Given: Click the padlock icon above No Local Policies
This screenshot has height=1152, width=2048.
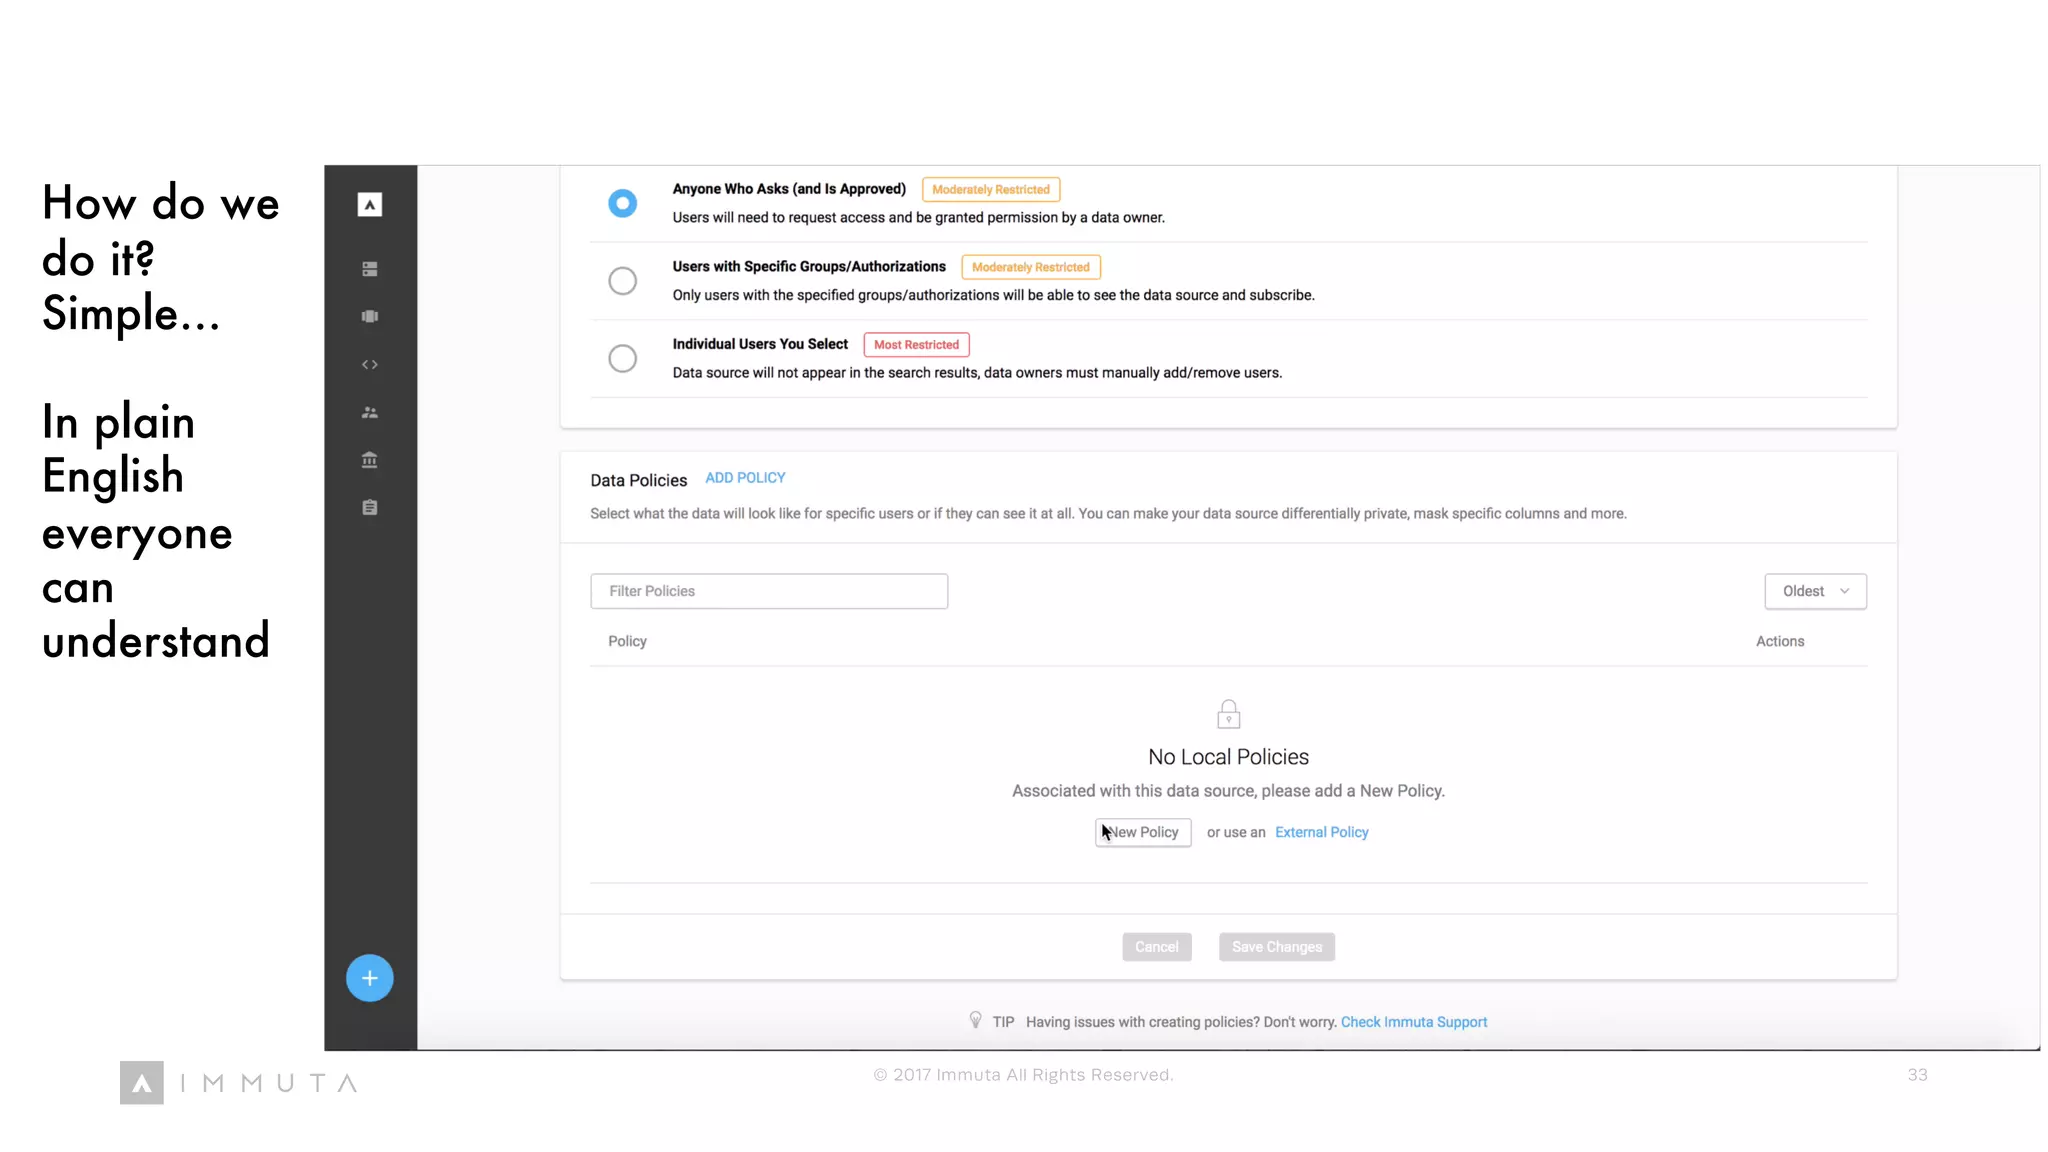Looking at the screenshot, I should (x=1228, y=714).
